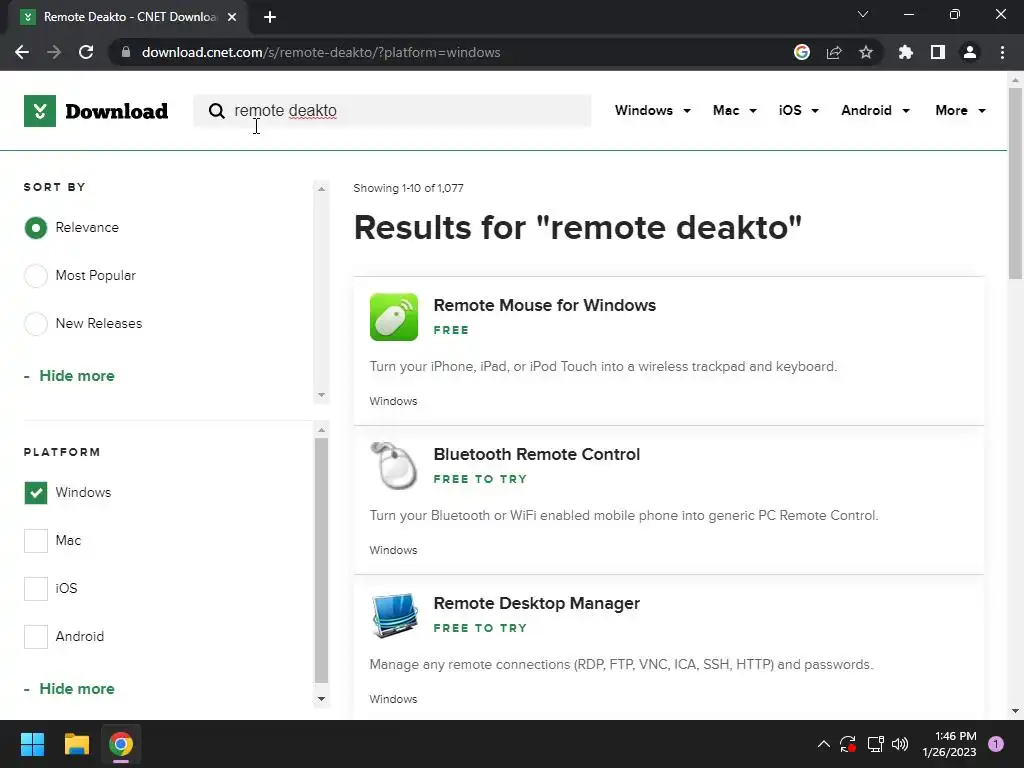1024x768 pixels.
Task: Open the Chrome profile icon
Action: 970,52
